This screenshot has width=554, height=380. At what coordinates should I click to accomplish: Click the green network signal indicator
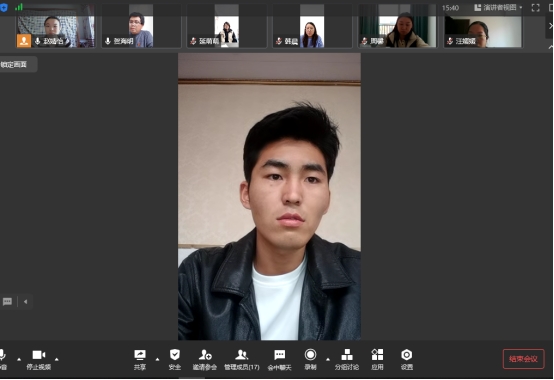click(19, 7)
